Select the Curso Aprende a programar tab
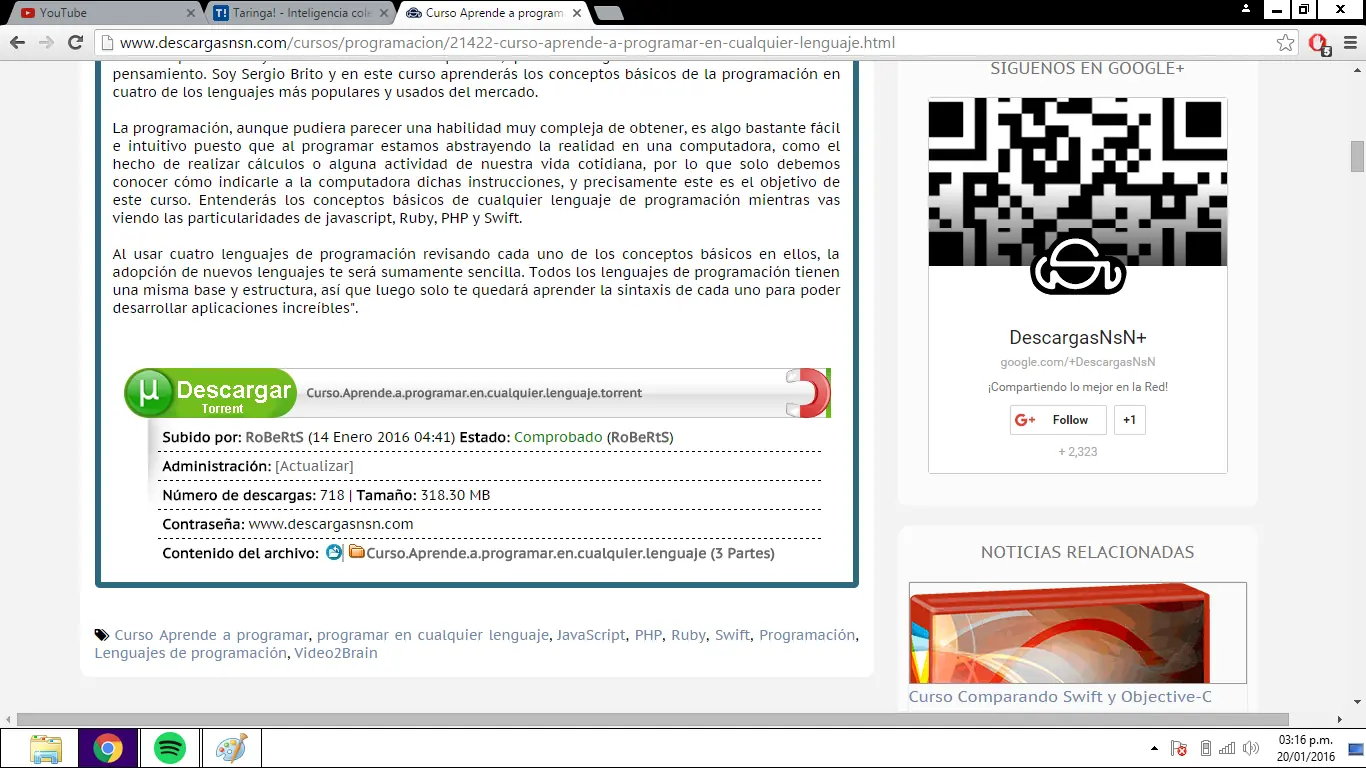The width and height of the screenshot is (1366, 768). [x=490, y=13]
